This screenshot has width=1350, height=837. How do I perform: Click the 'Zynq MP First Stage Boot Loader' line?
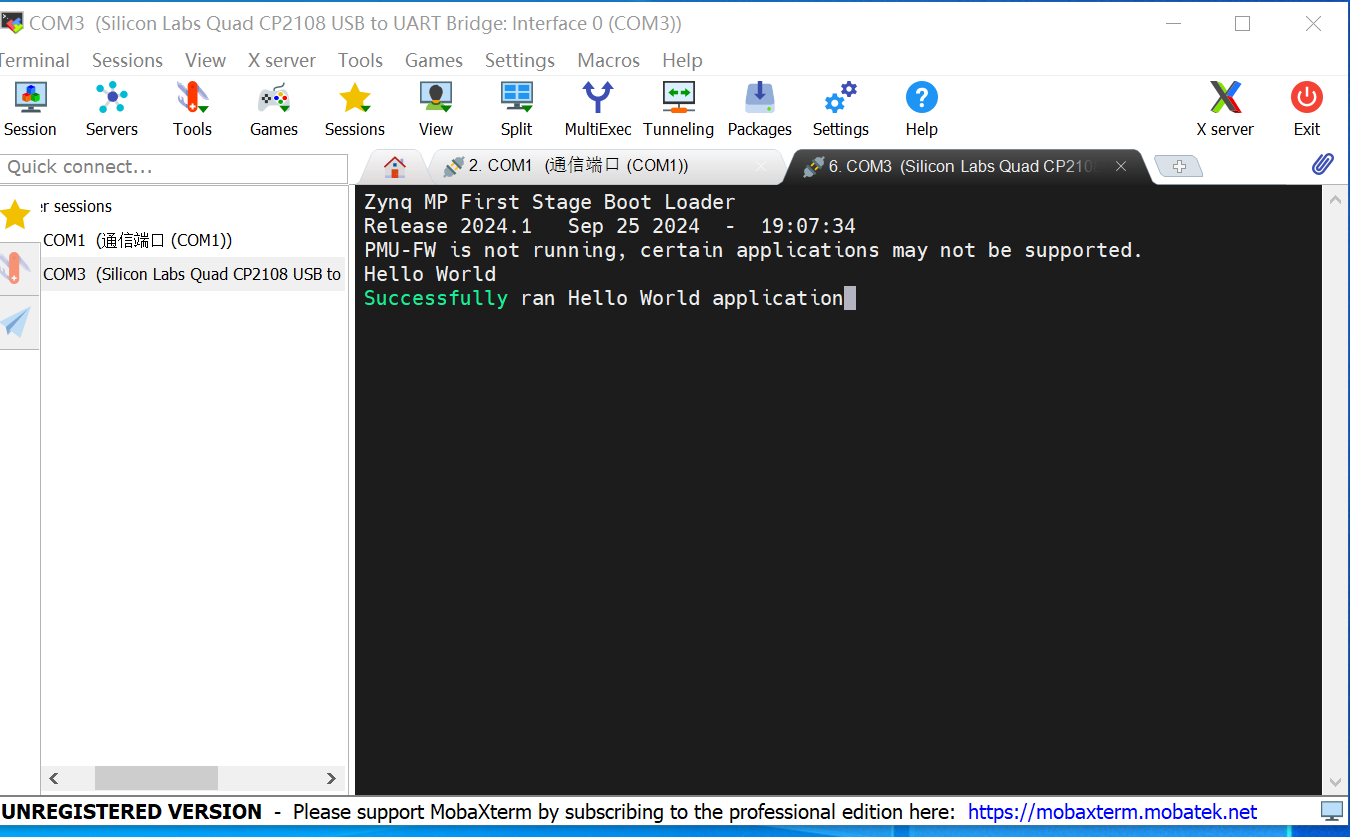550,202
